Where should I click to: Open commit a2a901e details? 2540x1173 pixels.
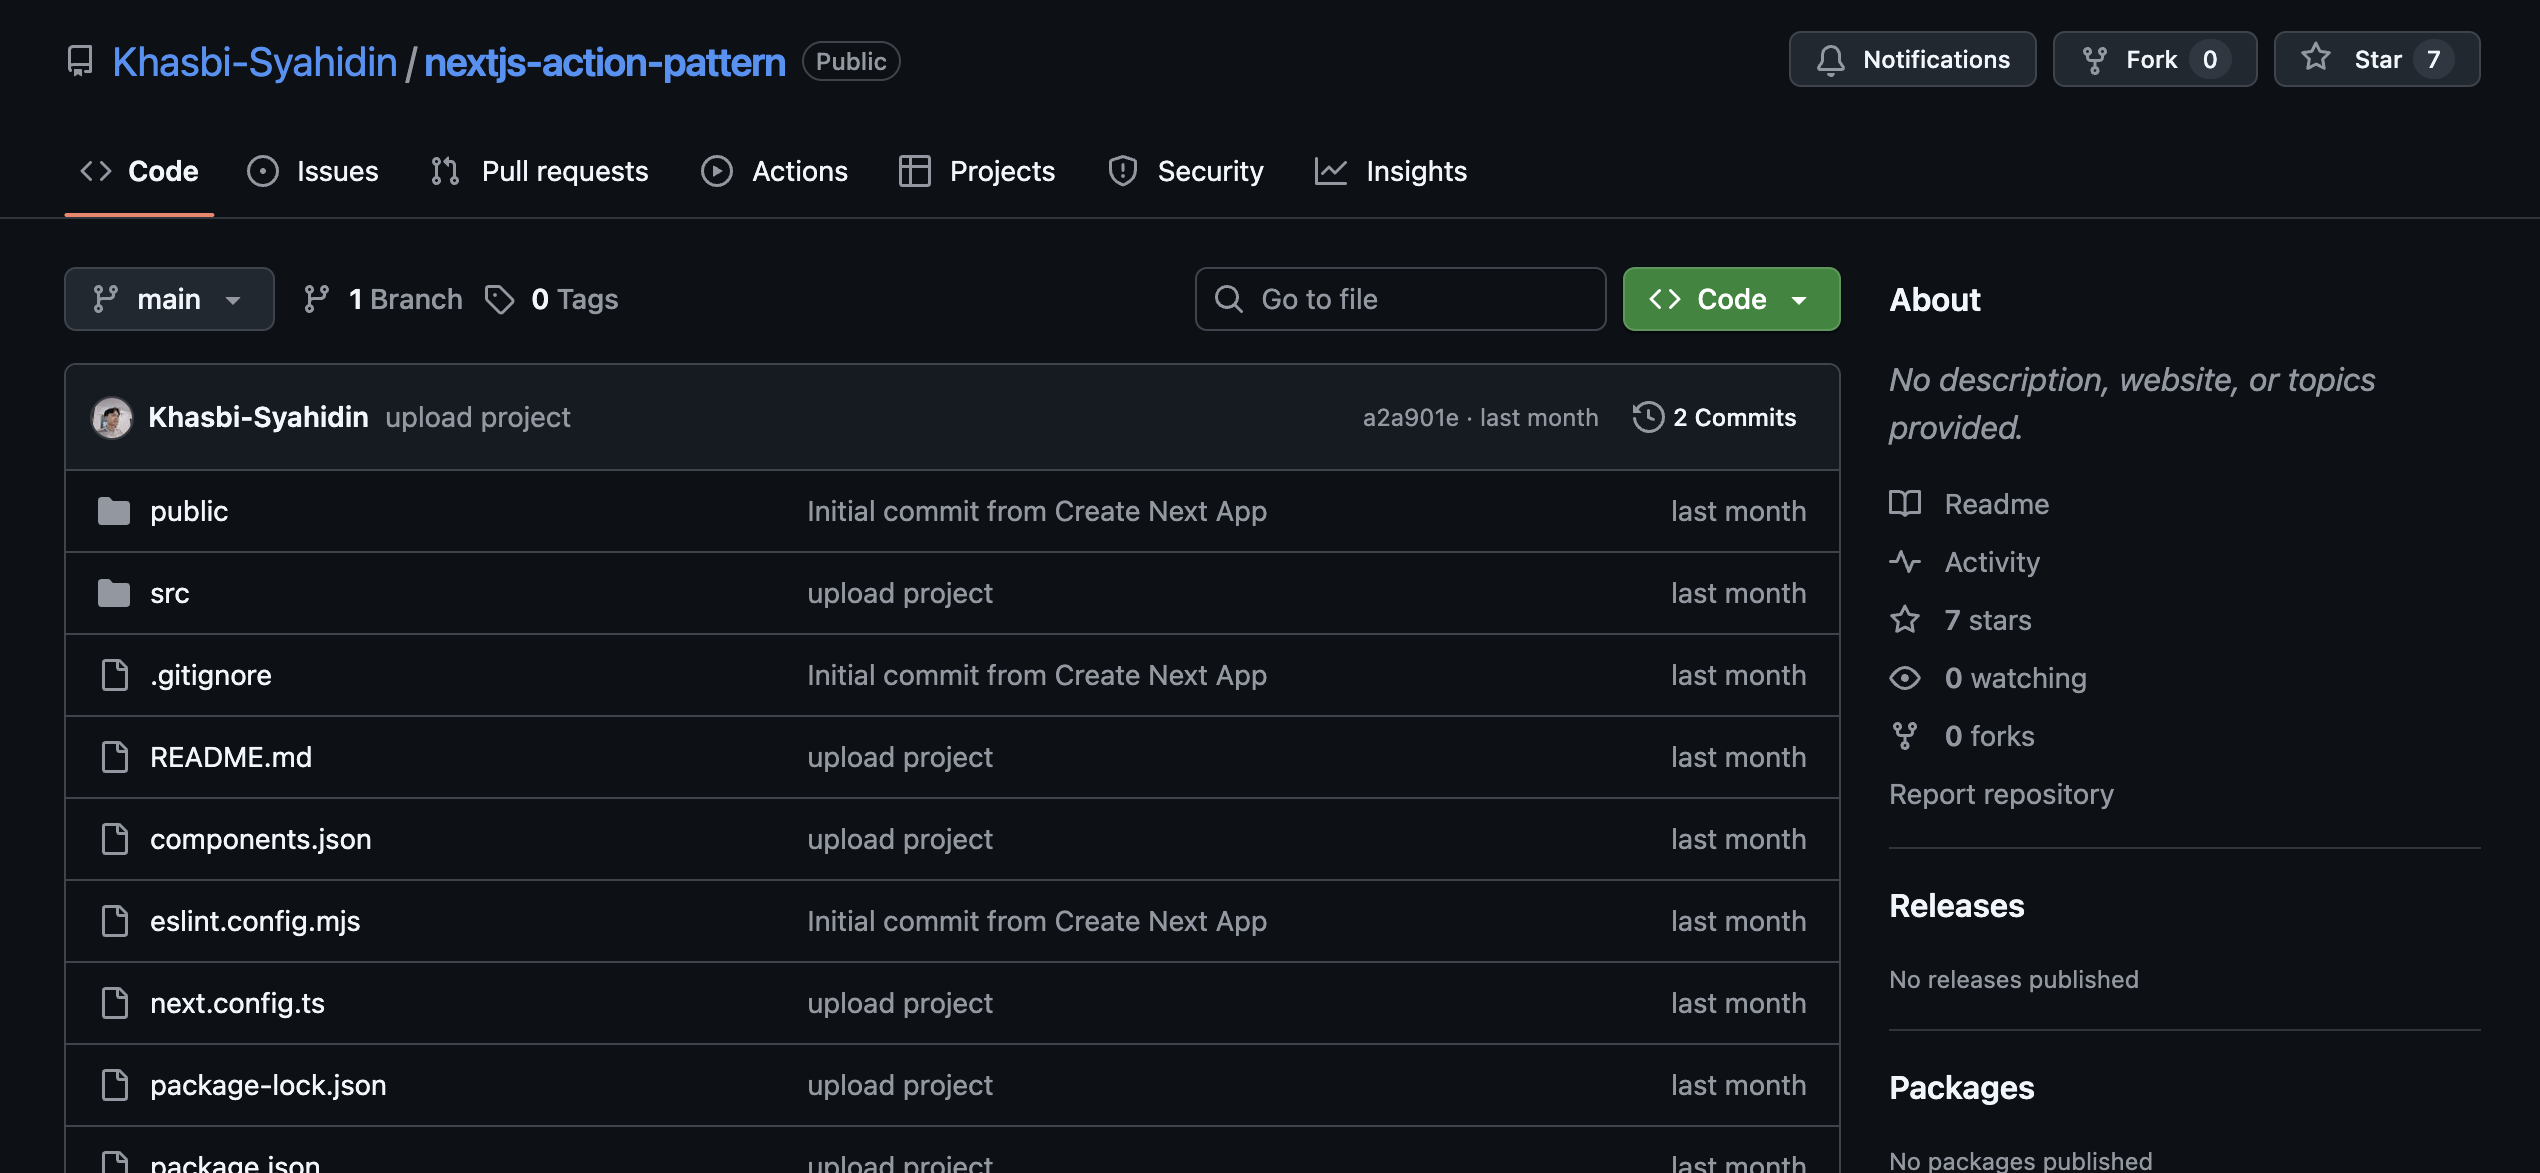click(x=1411, y=417)
